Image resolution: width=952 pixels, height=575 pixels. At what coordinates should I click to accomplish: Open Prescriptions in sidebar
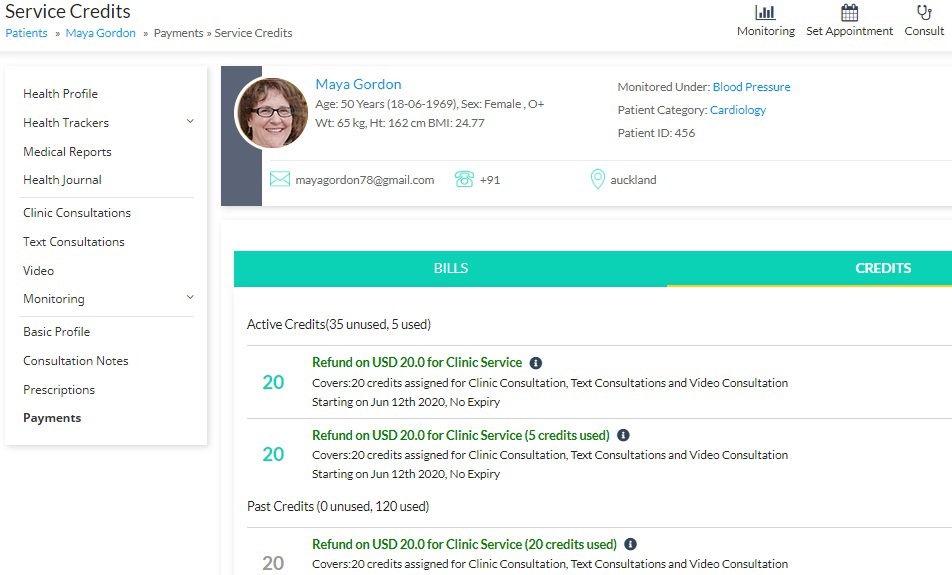coord(59,390)
